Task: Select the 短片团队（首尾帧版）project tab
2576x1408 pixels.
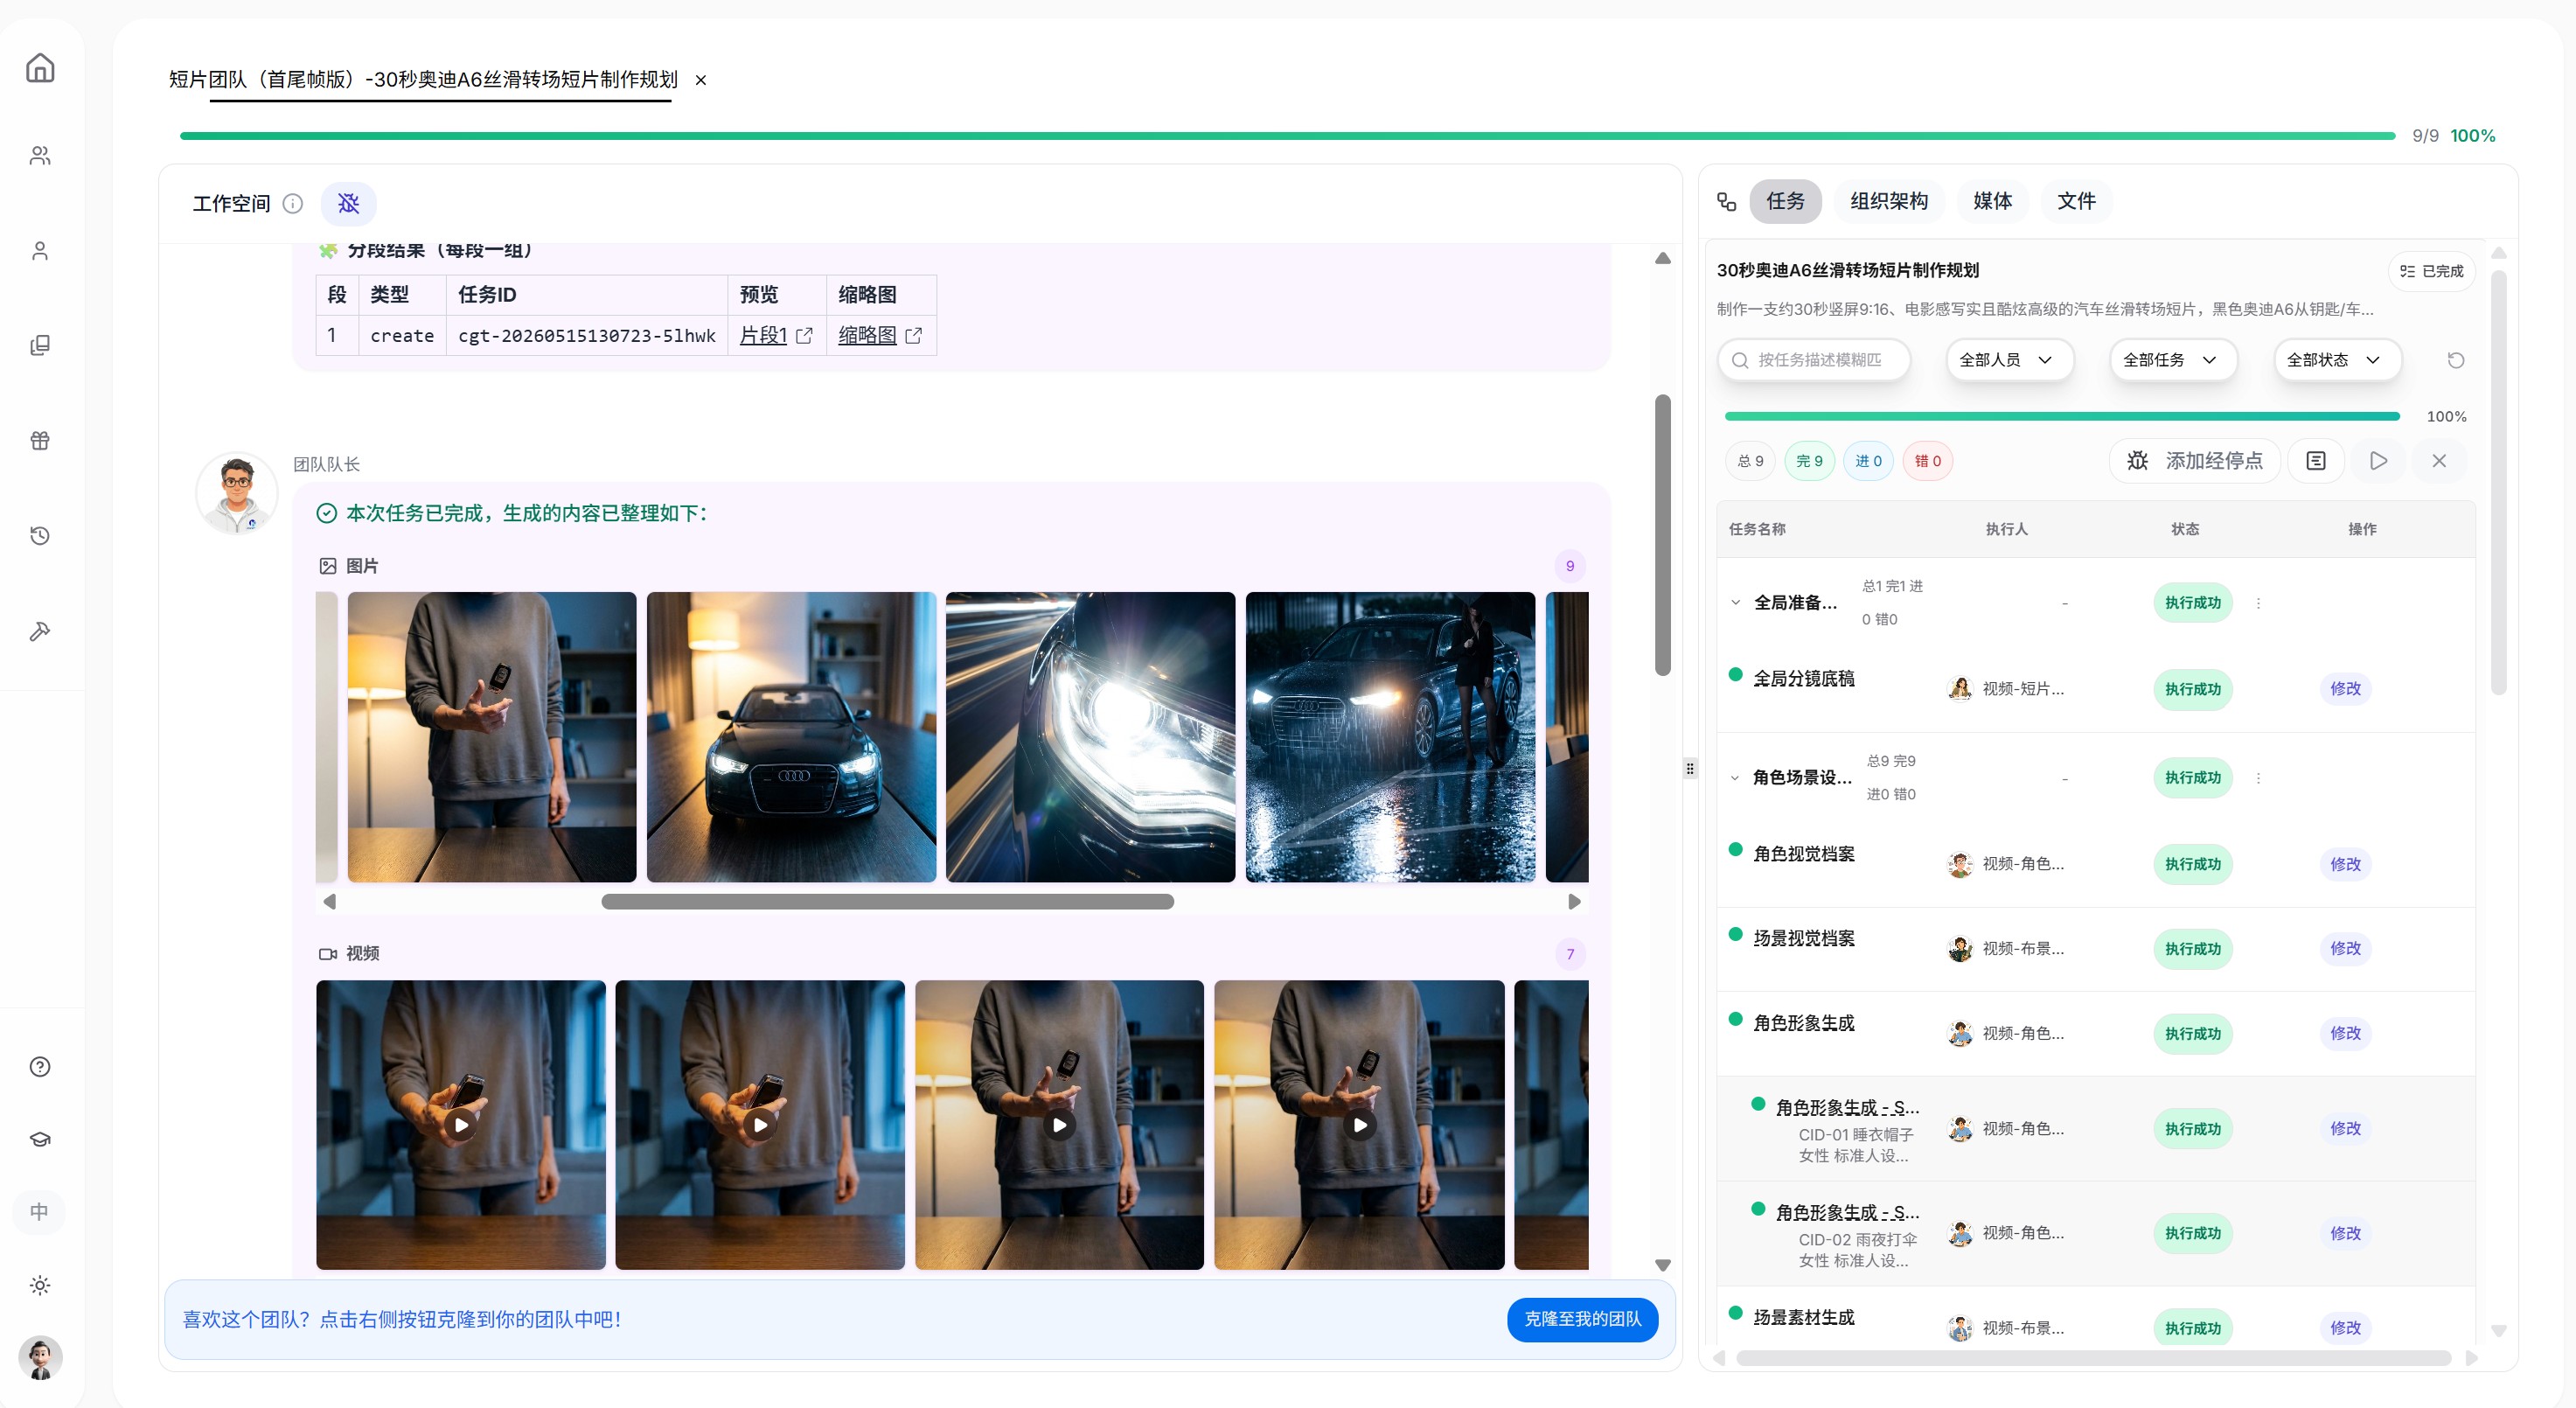Action: [x=423, y=80]
